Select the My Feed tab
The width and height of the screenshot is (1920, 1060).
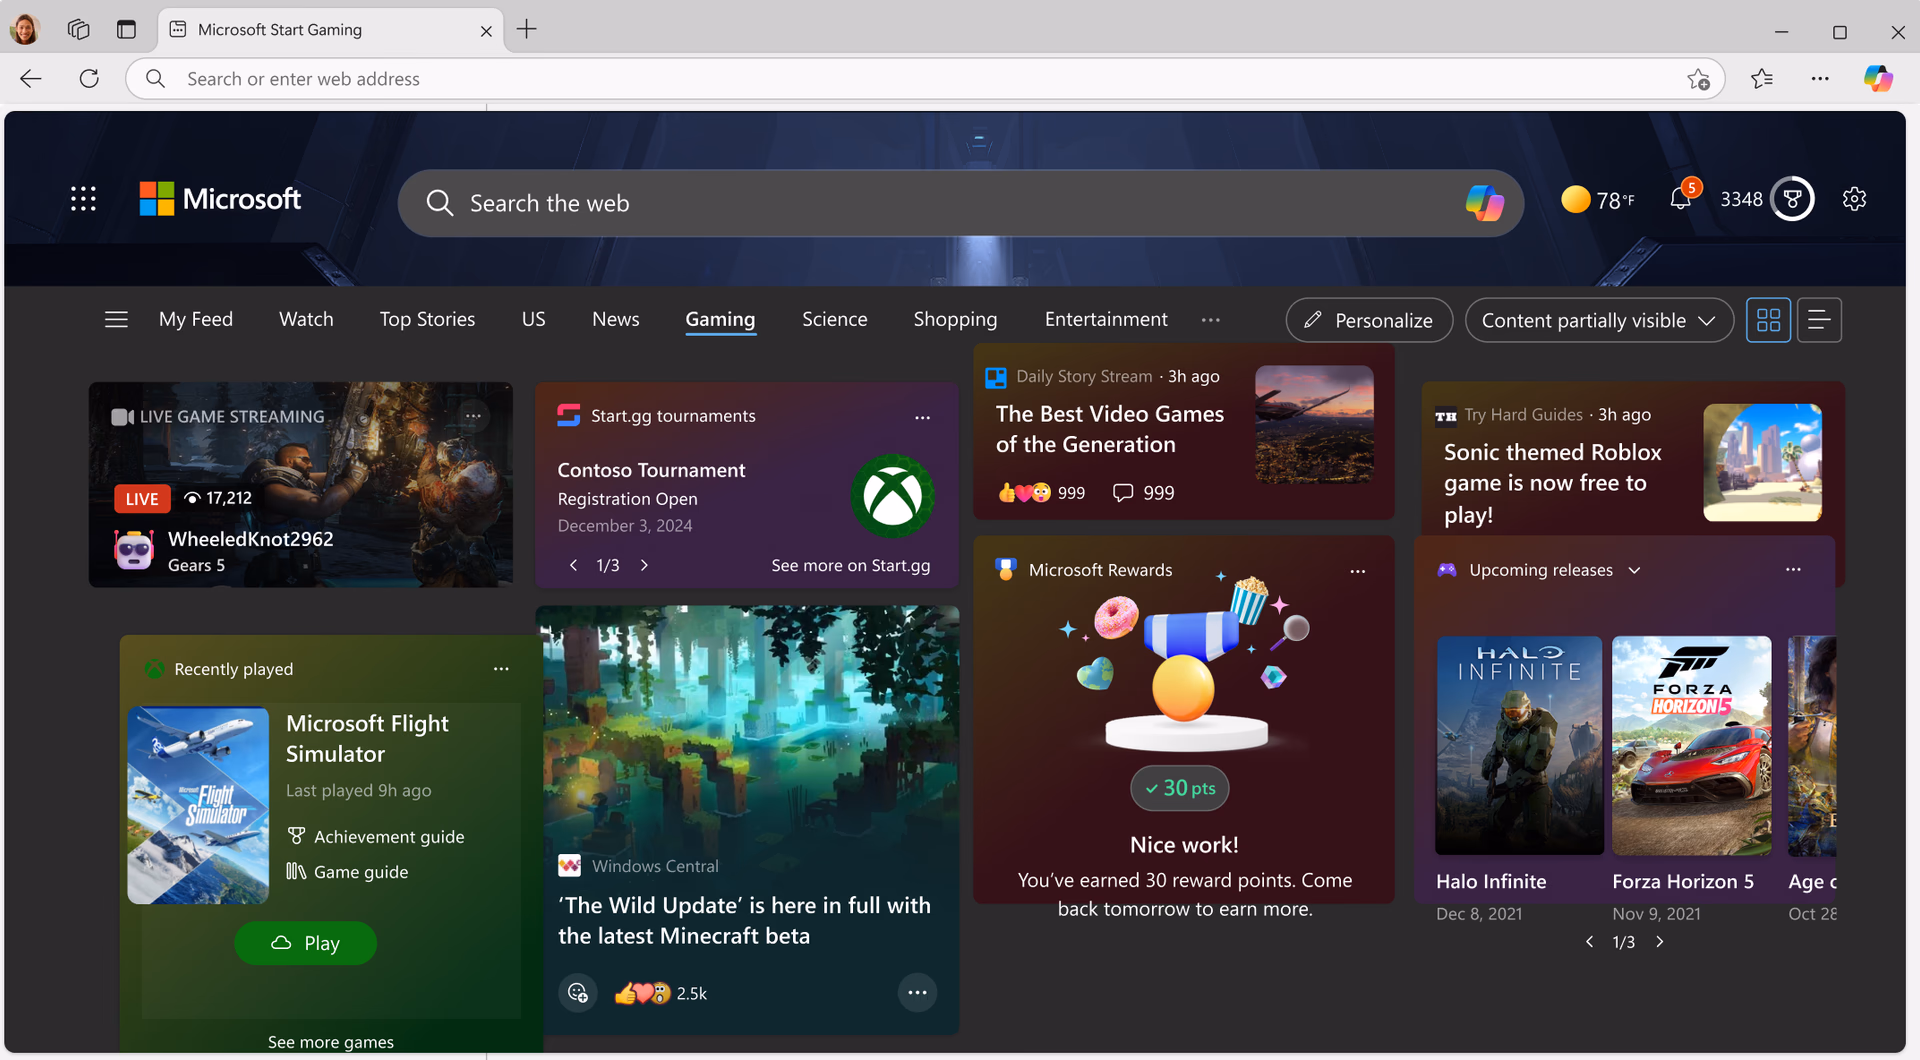(196, 320)
